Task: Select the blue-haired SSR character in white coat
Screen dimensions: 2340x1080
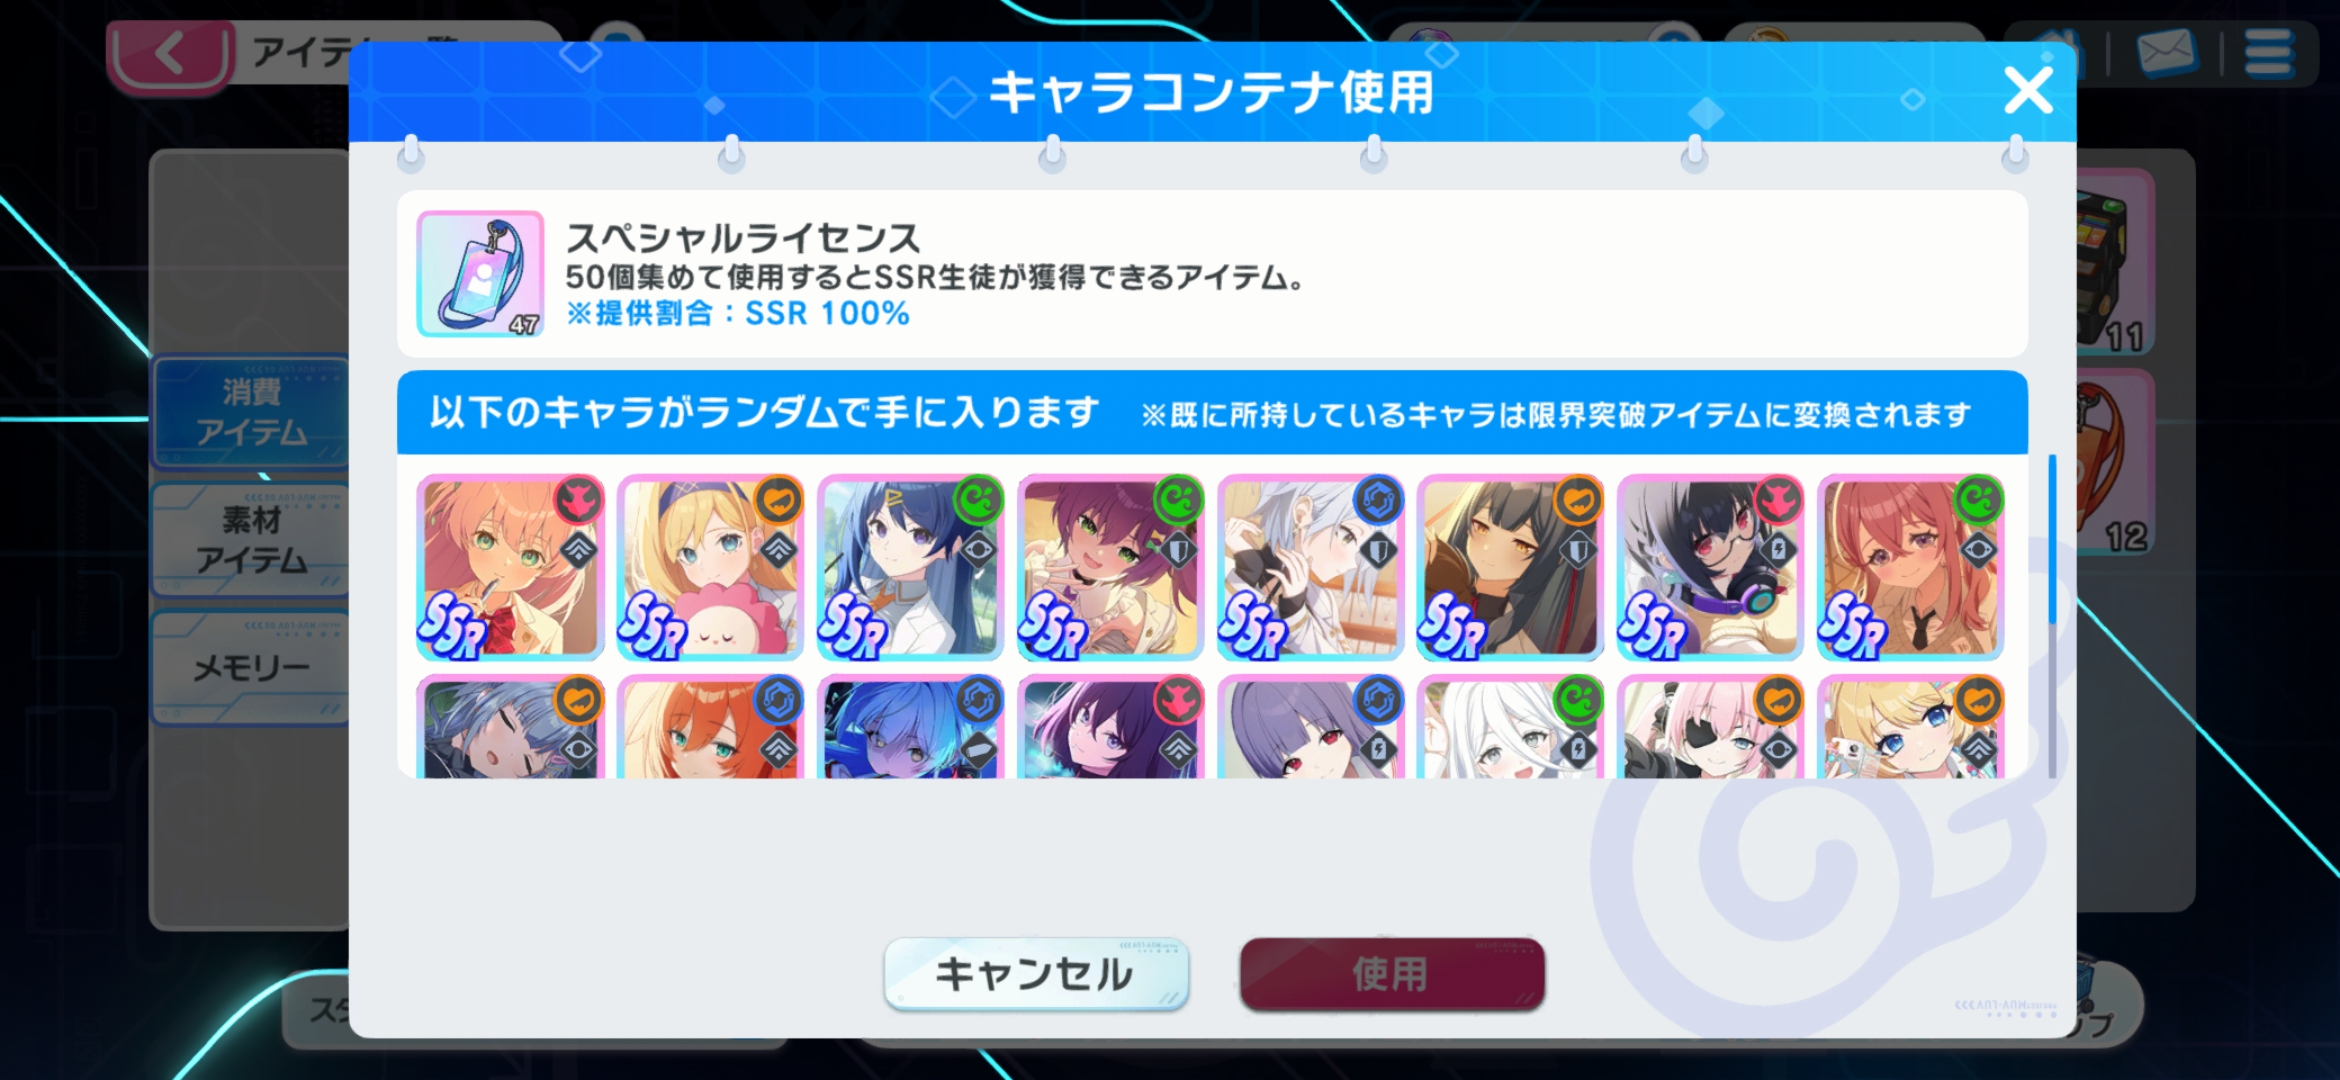Action: coord(910,567)
